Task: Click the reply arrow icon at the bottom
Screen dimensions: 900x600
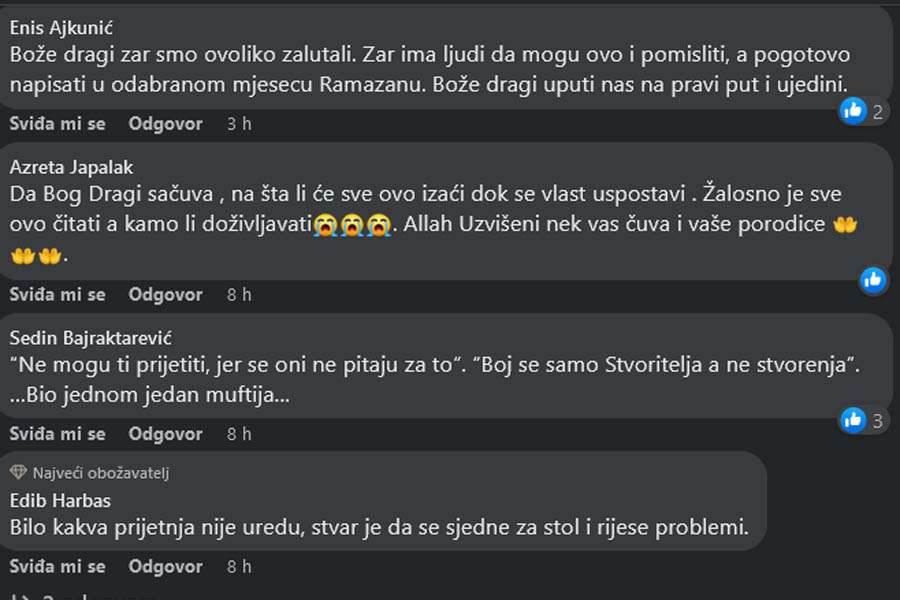Action: click(x=21, y=597)
